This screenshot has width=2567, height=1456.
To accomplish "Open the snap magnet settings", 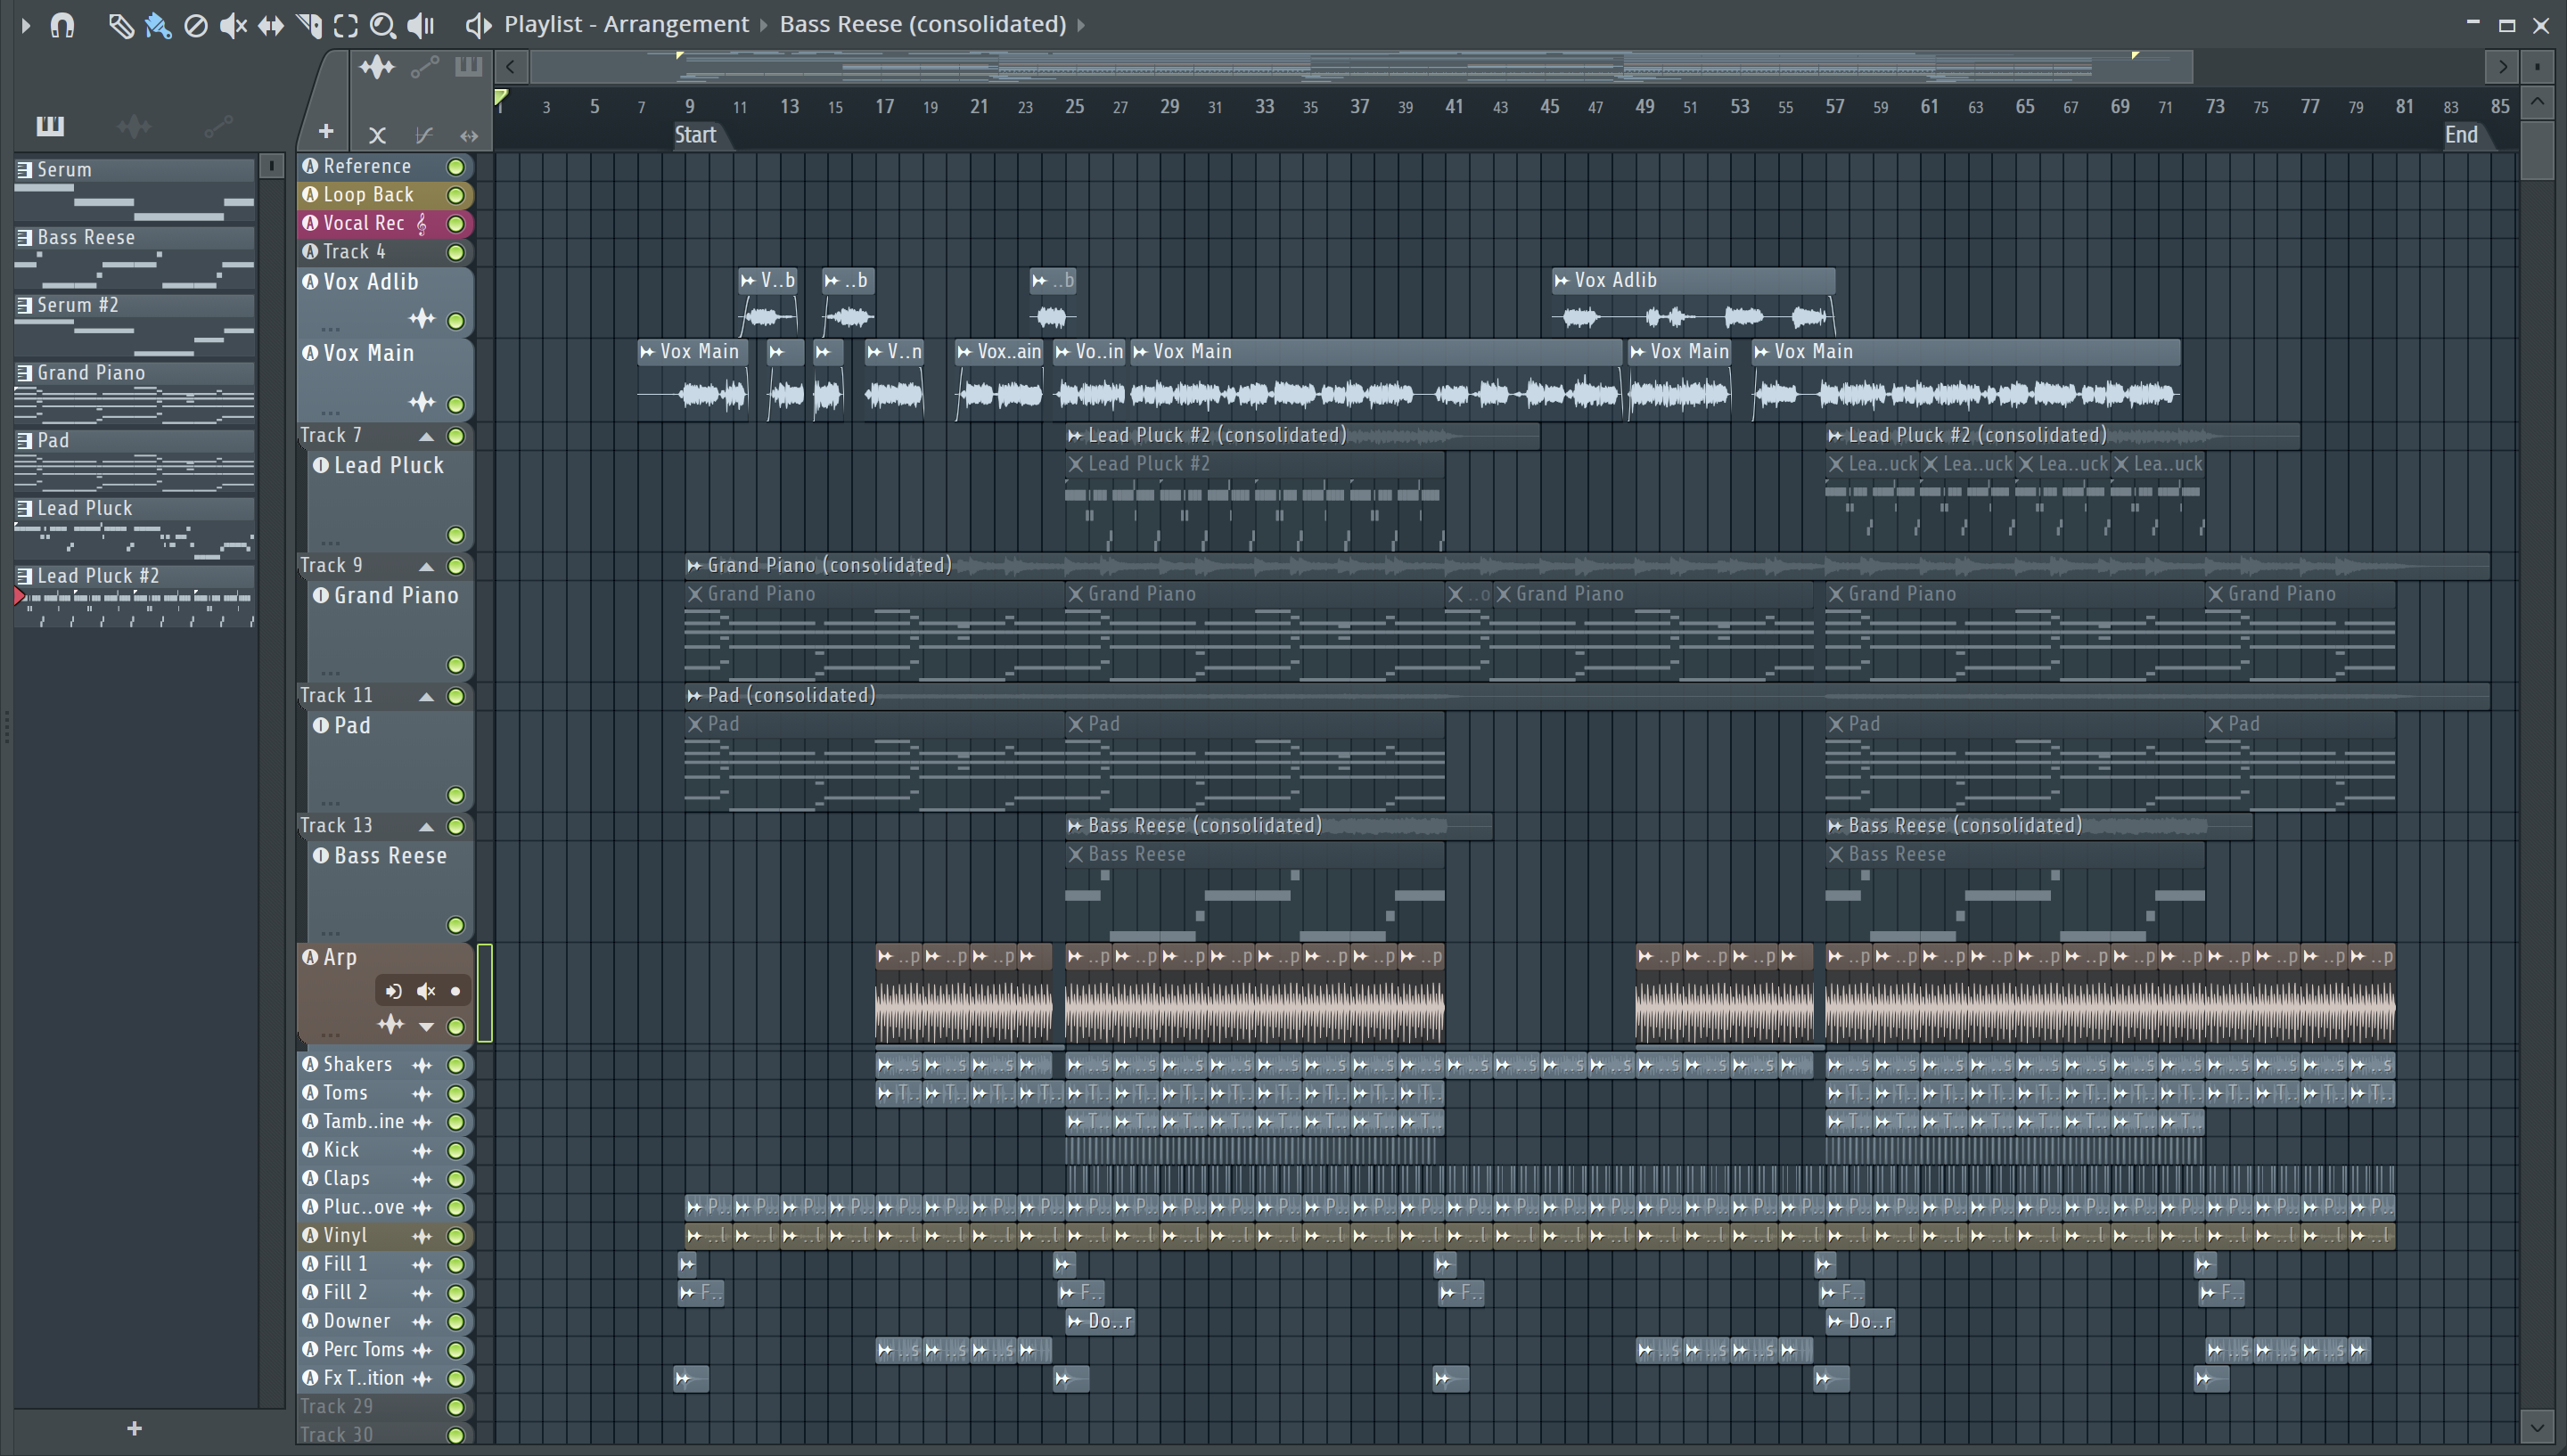I will 62,25.
